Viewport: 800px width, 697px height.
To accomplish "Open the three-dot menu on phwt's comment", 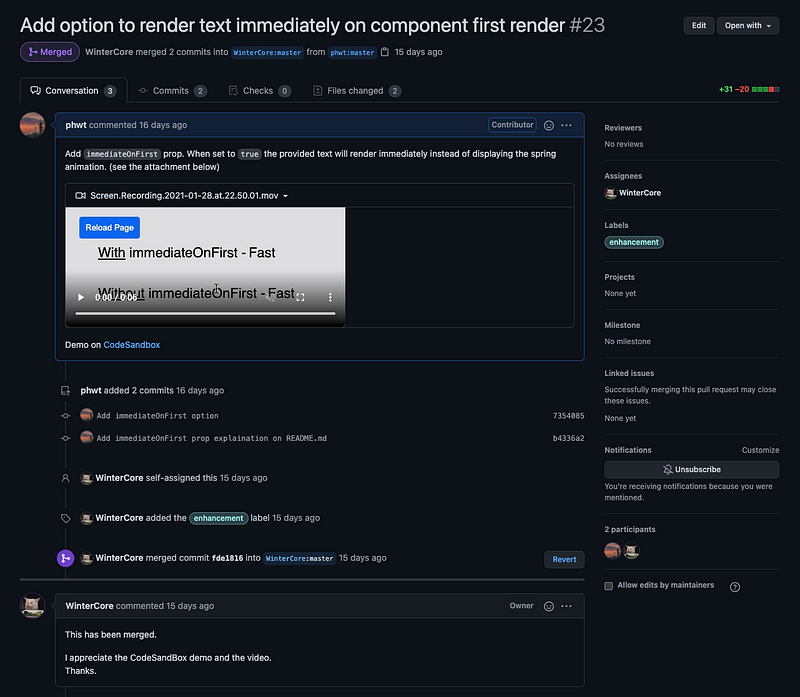I will tap(566, 125).
